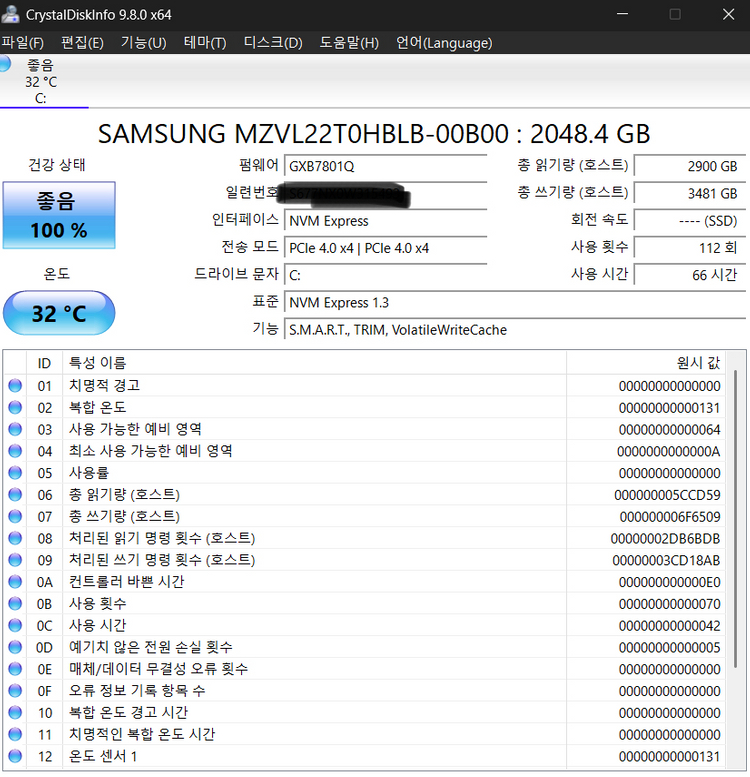Click the transfer mode PCIe 4.0 x4 field
Screen dimensions: 750x777
click(385, 248)
